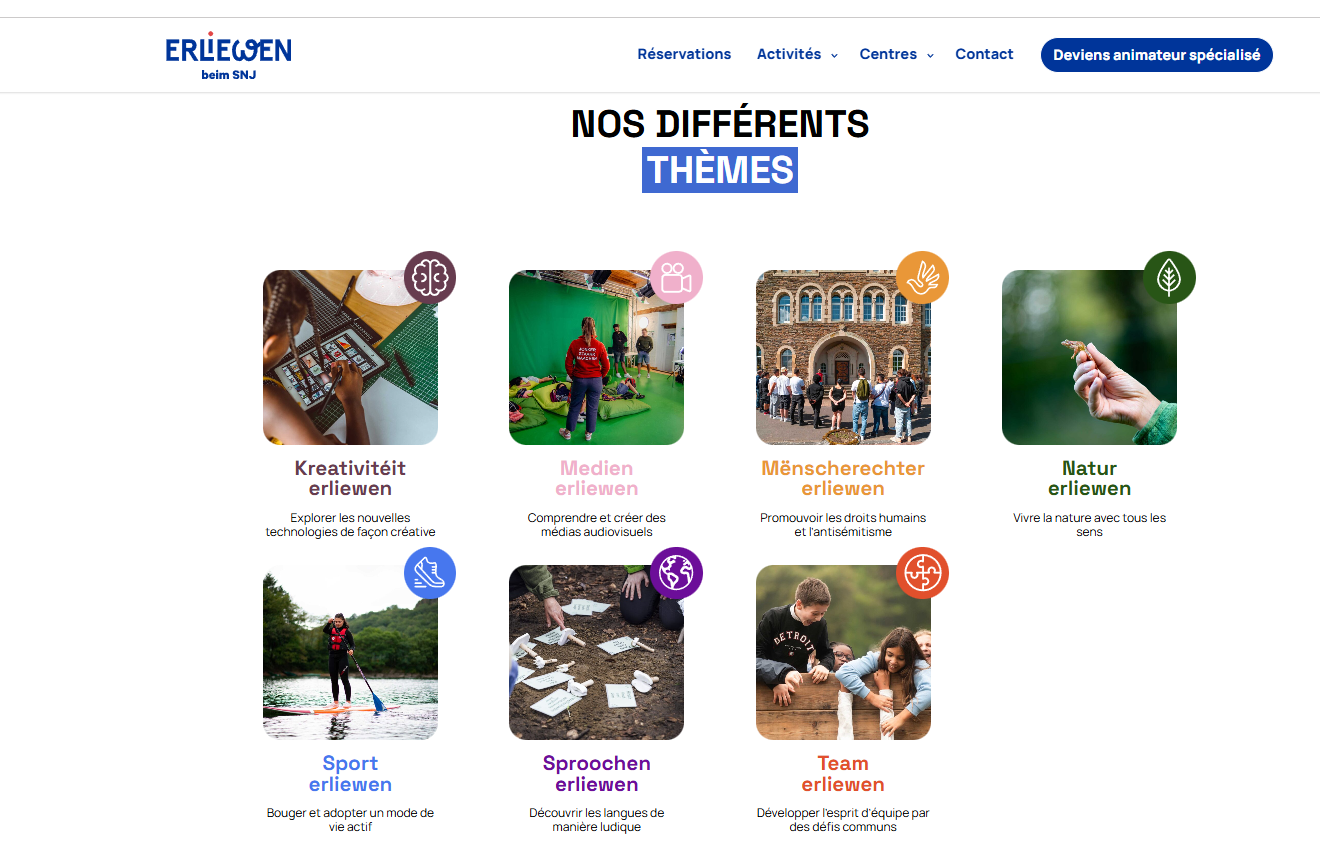Screen dimensions: 1320x853
Task: Click the brain icon for Kreativitéit
Action: pyautogui.click(x=430, y=277)
